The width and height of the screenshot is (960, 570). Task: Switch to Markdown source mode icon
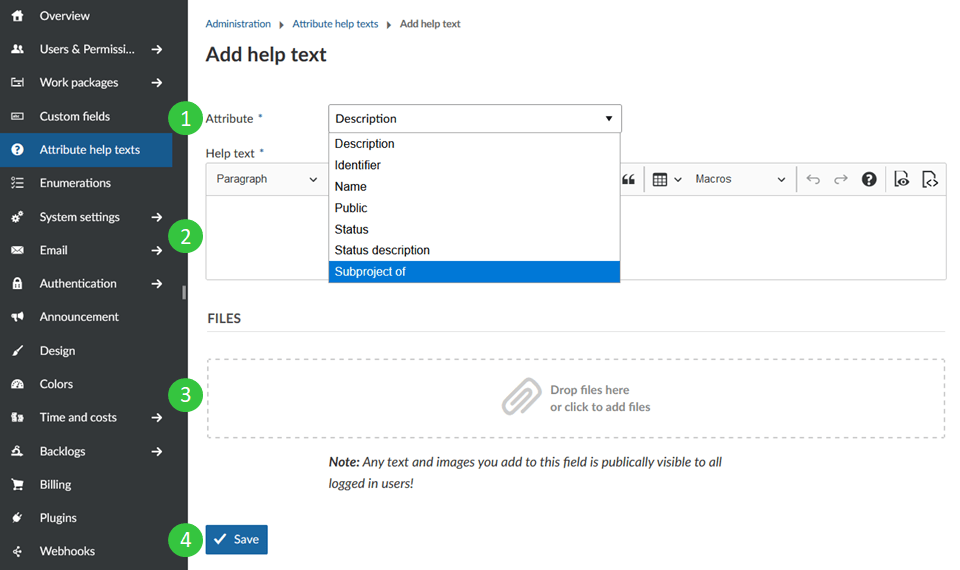[930, 180]
